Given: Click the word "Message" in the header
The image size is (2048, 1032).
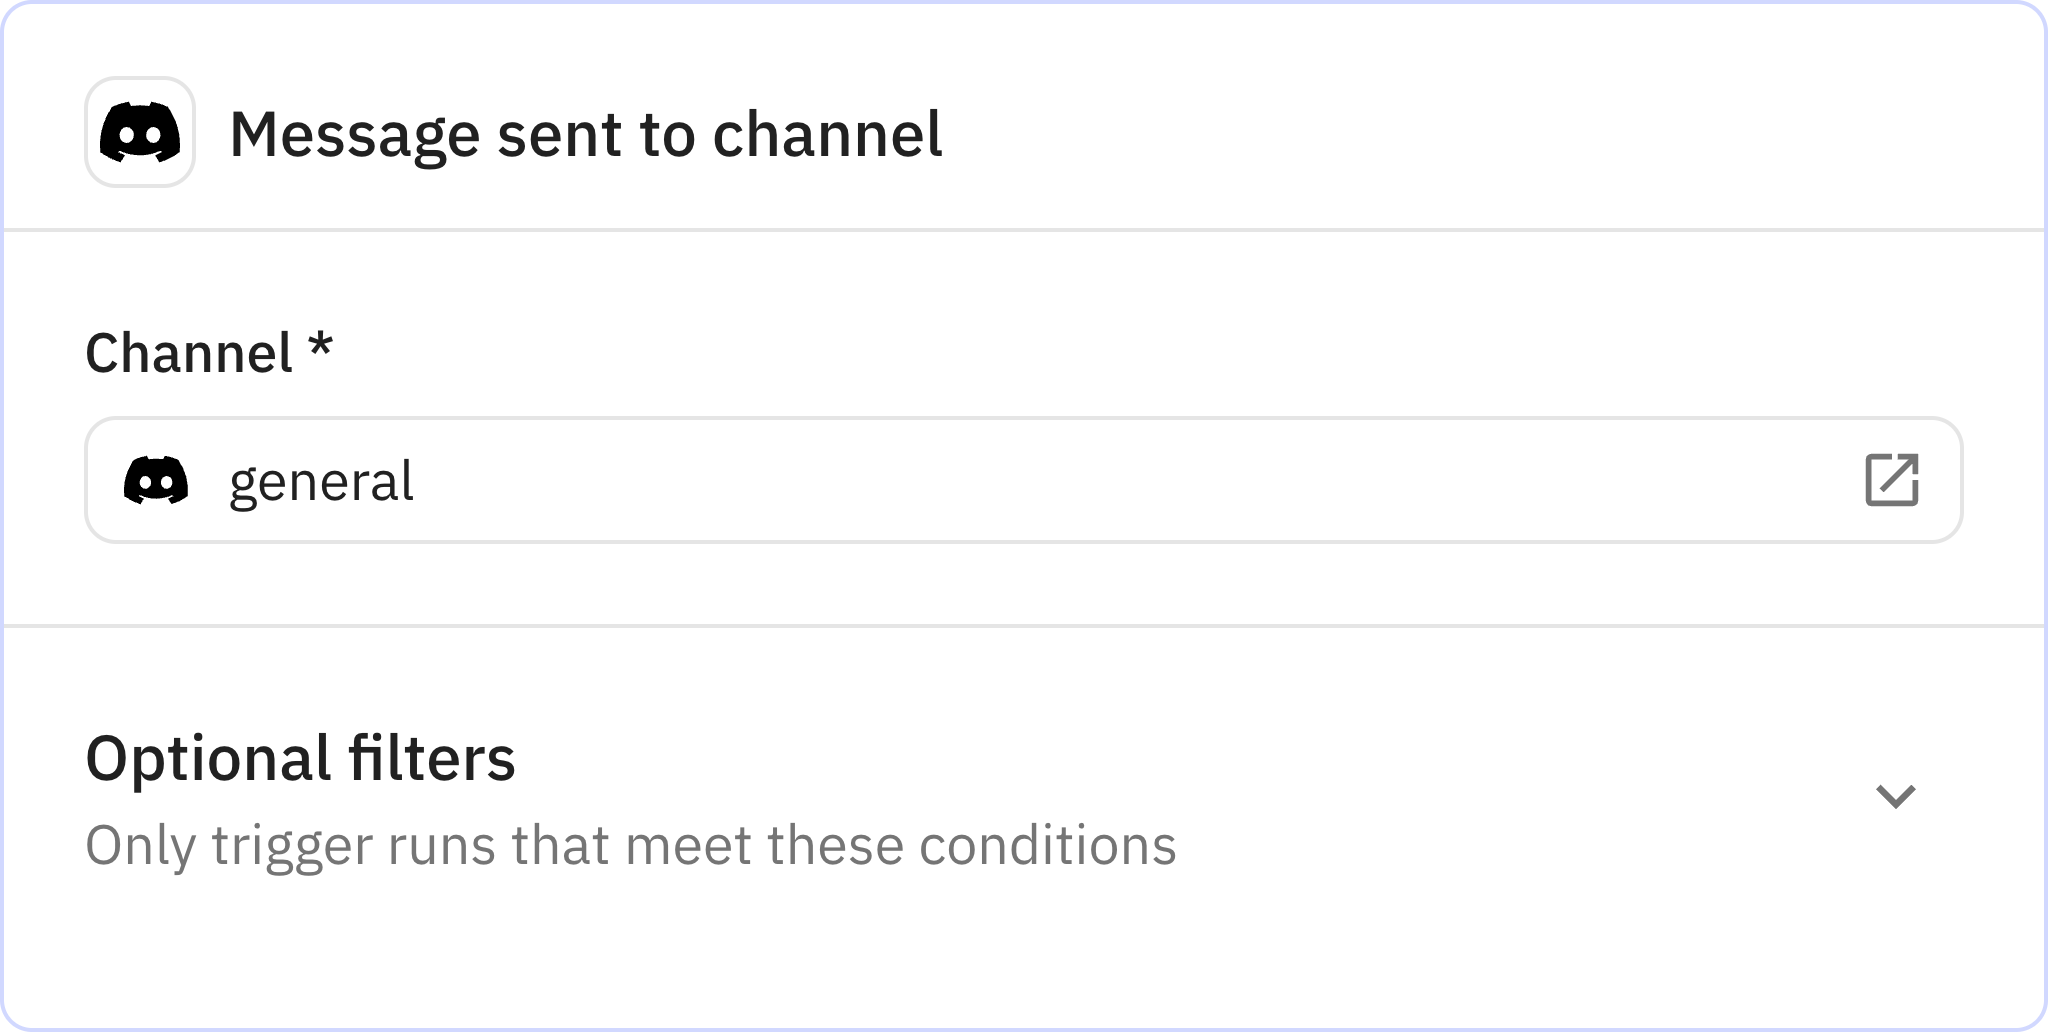Looking at the screenshot, I should tap(354, 134).
